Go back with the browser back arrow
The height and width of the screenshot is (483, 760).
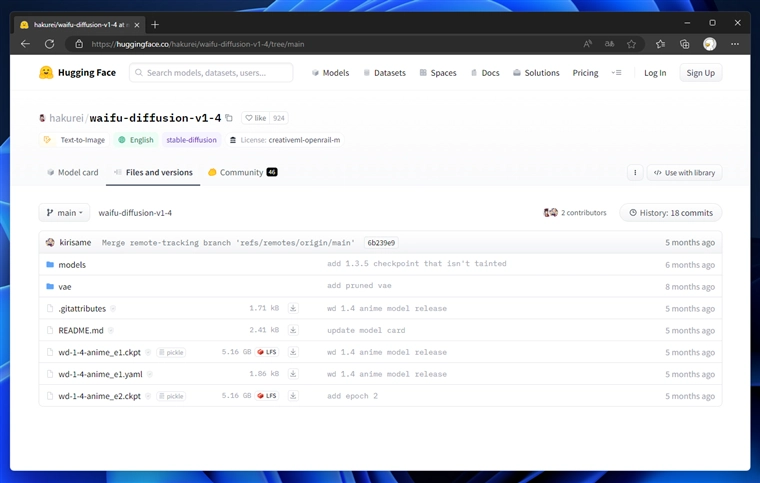click(25, 44)
